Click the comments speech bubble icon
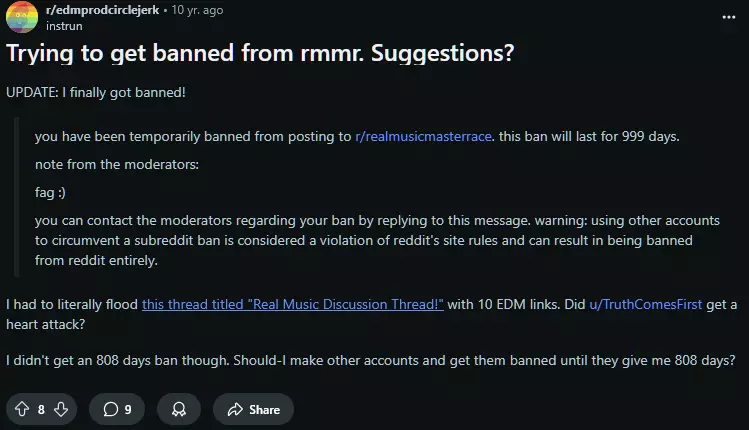The image size is (749, 430). pos(110,409)
